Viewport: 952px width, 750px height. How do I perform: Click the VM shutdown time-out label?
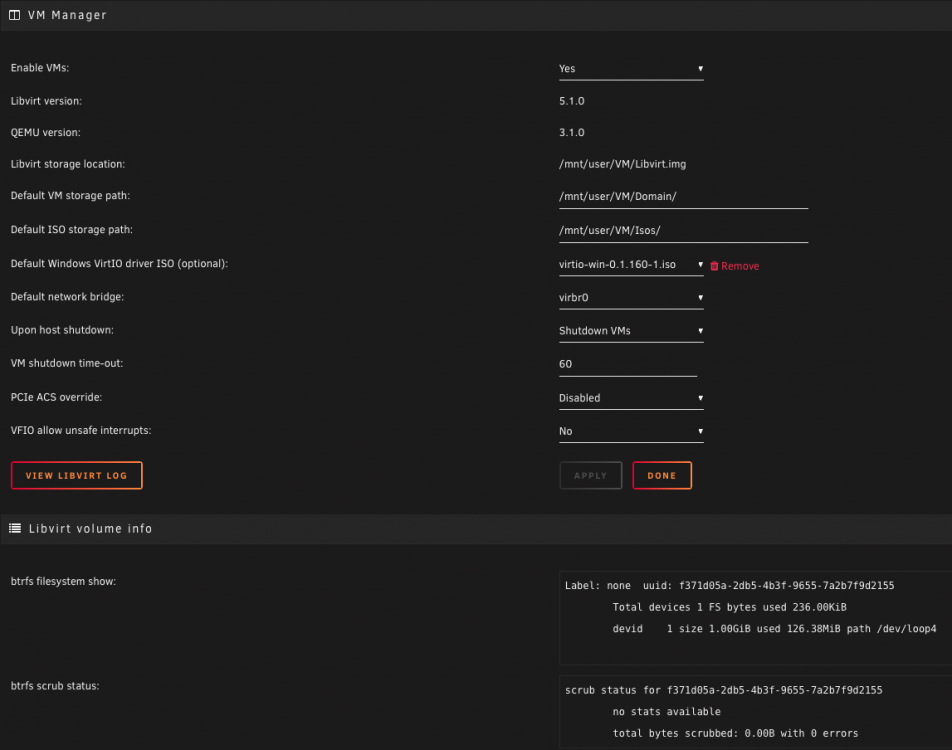67,363
